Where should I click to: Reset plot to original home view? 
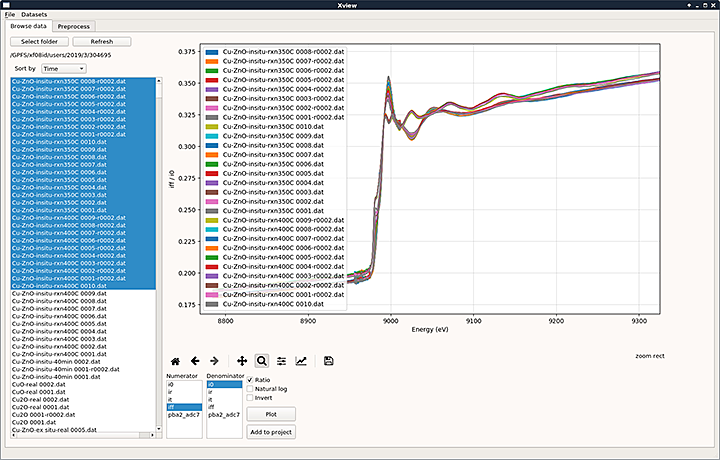(x=176, y=360)
